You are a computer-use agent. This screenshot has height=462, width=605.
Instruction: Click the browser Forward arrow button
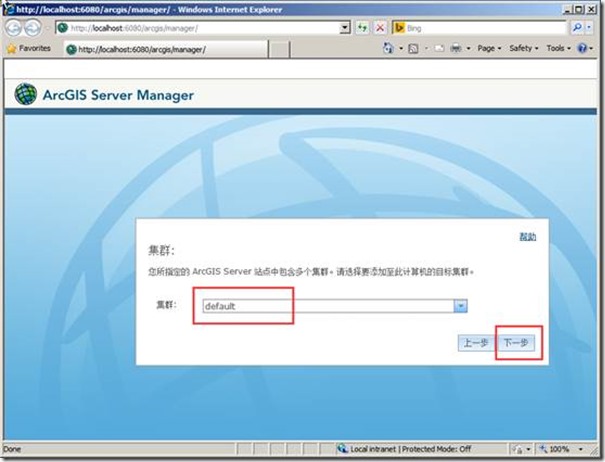[x=33, y=28]
